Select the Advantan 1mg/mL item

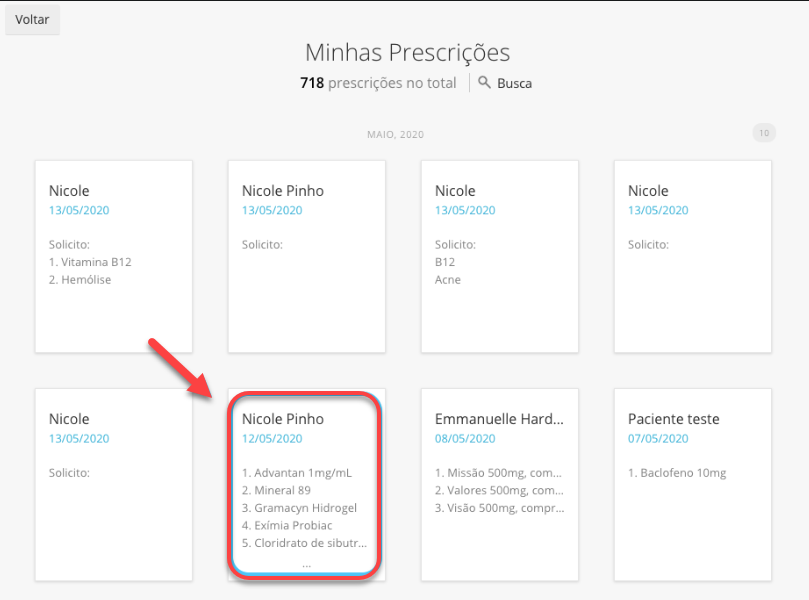click(297, 472)
